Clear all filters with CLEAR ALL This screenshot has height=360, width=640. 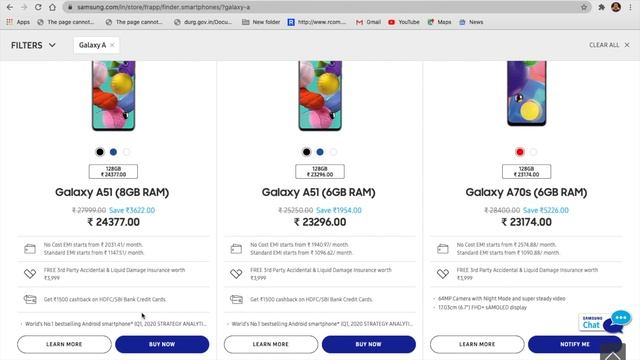(609, 45)
